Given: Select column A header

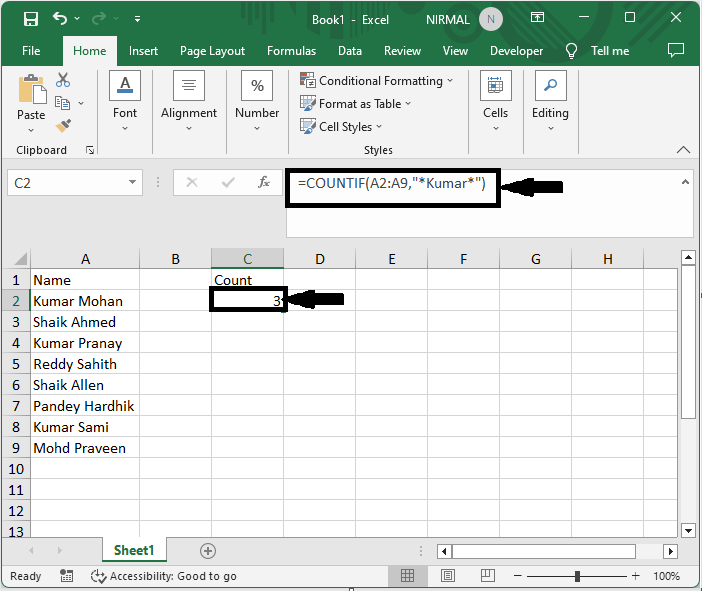Looking at the screenshot, I should (x=85, y=259).
